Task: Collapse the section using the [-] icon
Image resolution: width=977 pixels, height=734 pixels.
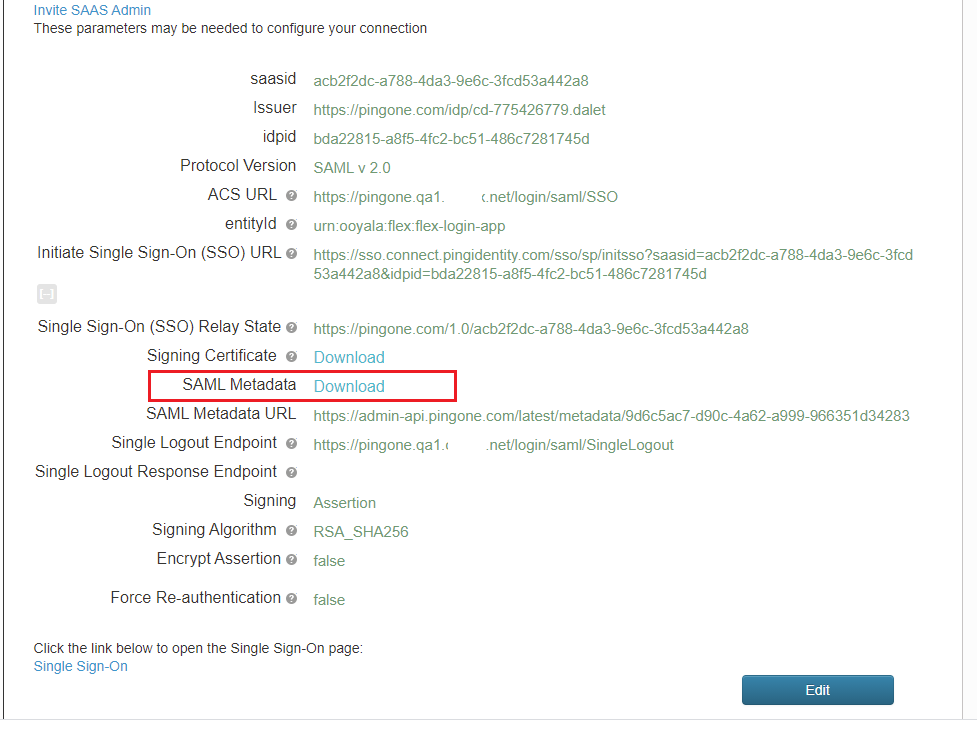Action: (45, 292)
